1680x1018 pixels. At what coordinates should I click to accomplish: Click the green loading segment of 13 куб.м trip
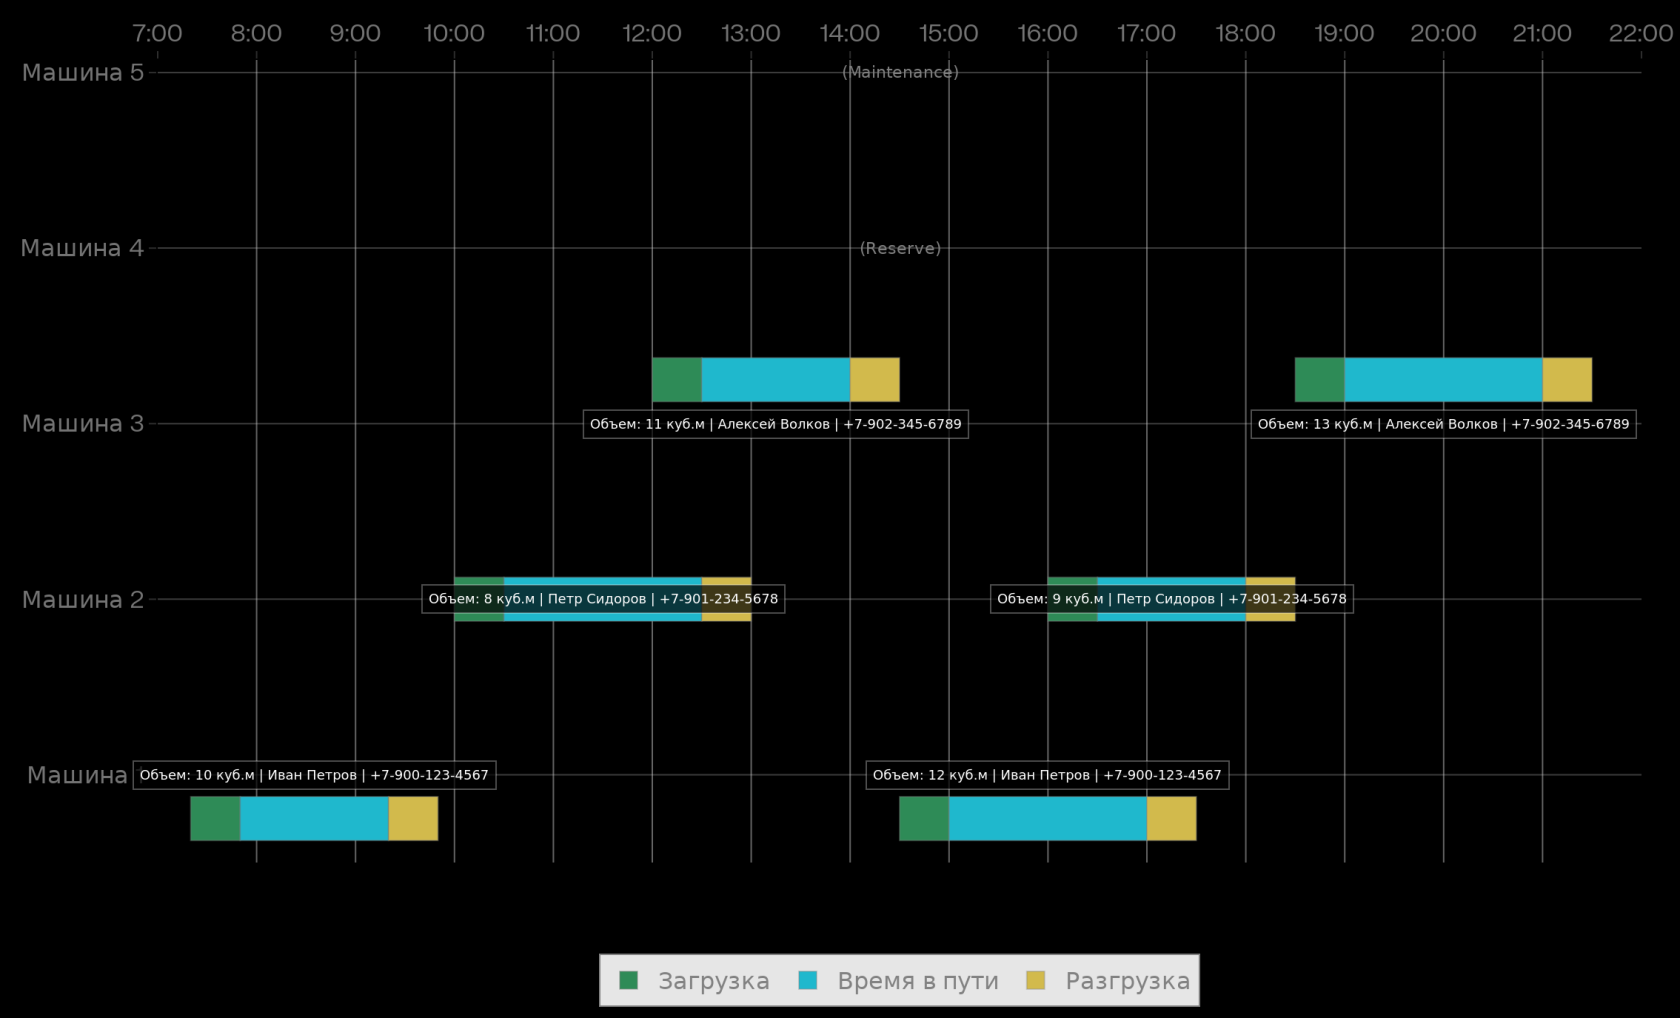1319,380
